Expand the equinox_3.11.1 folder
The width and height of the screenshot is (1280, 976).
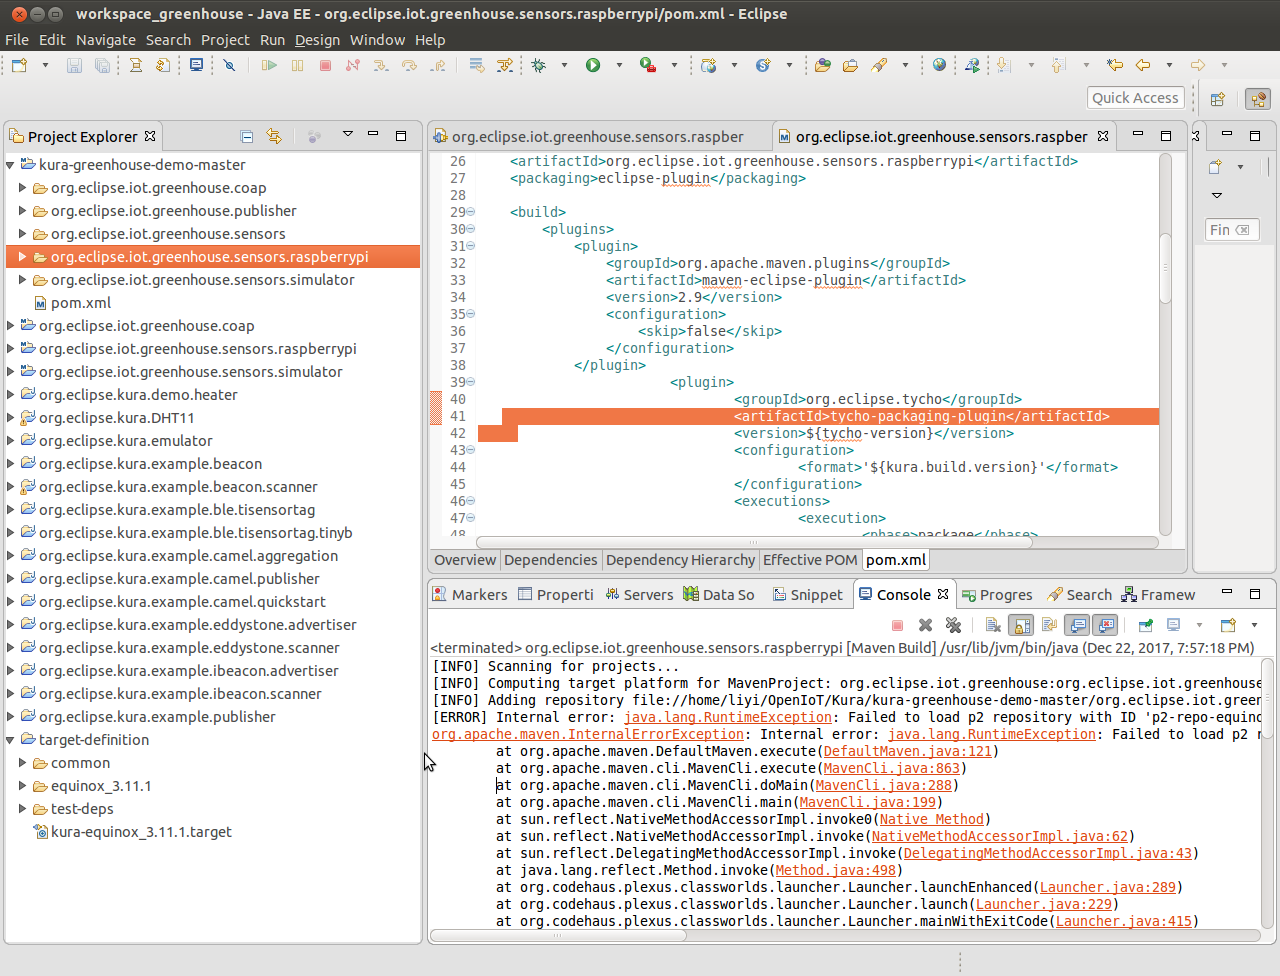click(x=23, y=786)
